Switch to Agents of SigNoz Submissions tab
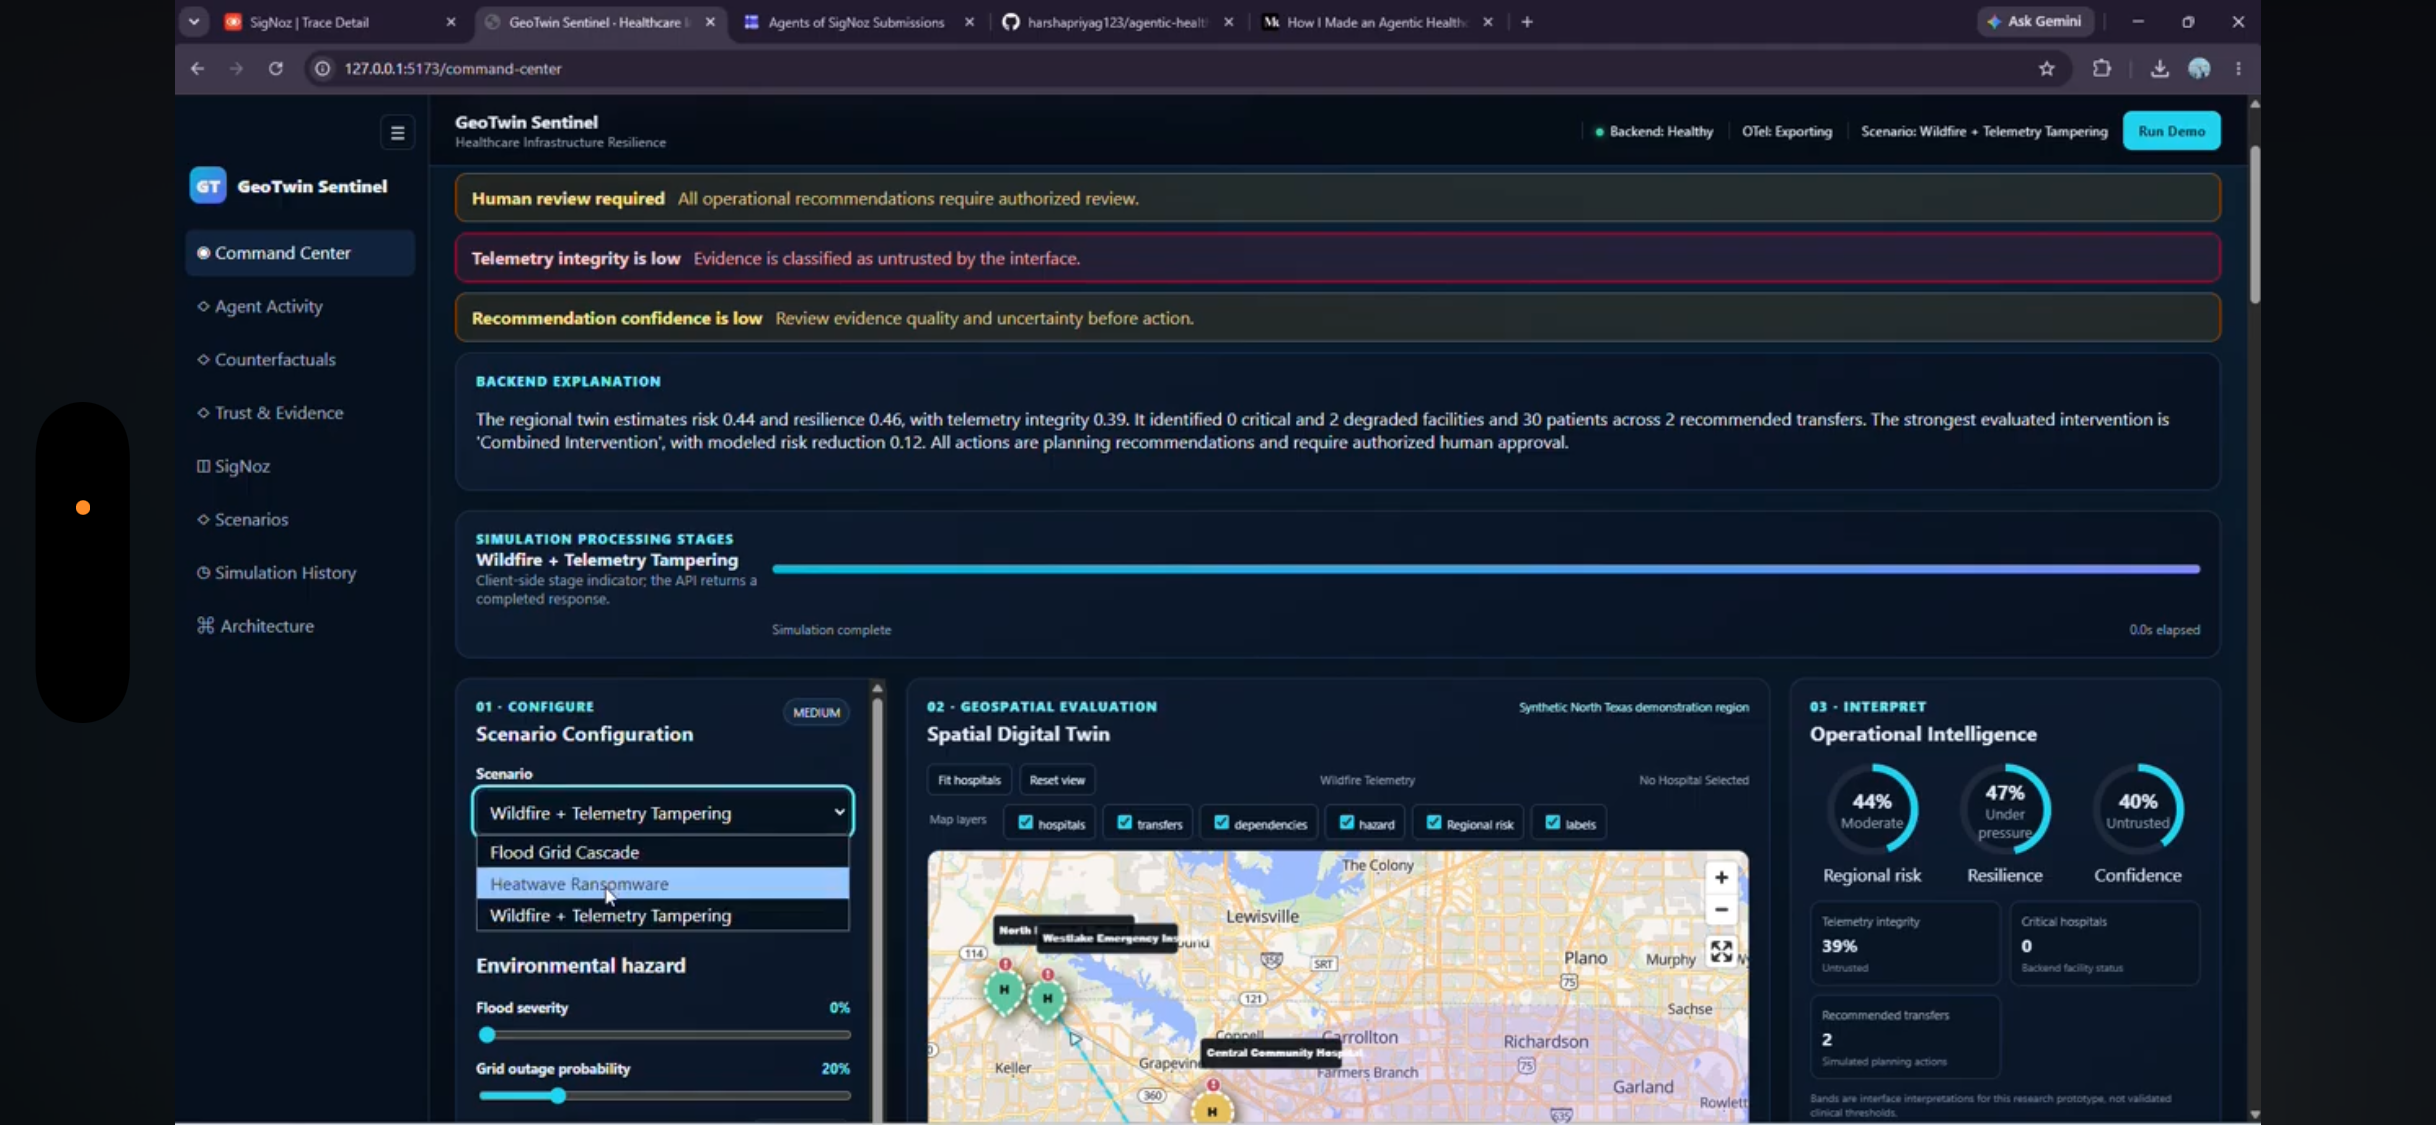2436x1125 pixels. click(857, 22)
